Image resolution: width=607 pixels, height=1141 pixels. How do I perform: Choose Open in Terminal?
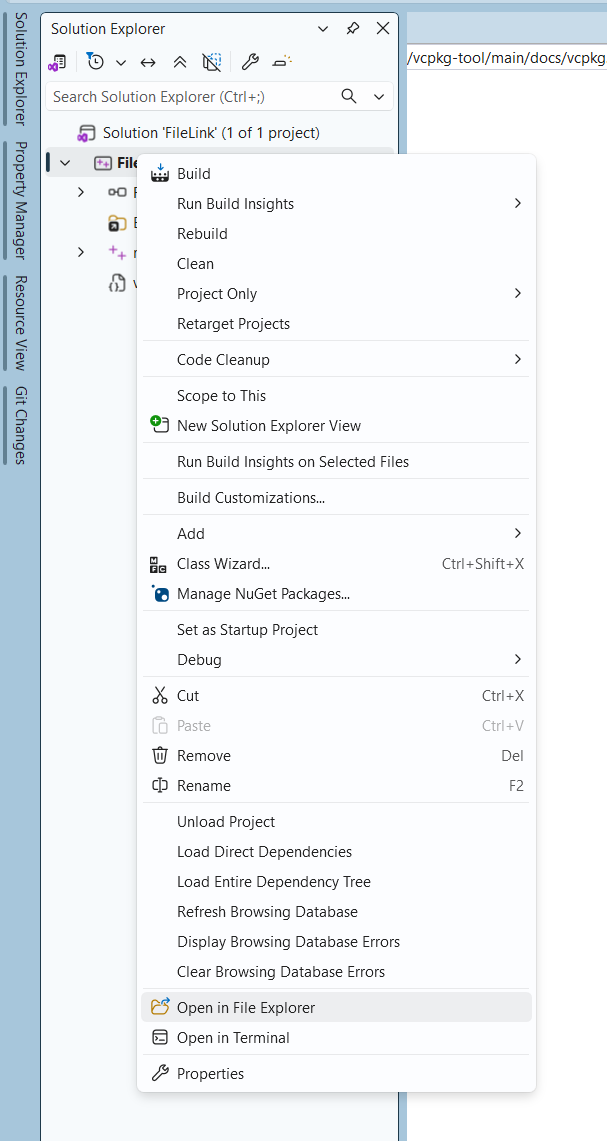point(336,1038)
